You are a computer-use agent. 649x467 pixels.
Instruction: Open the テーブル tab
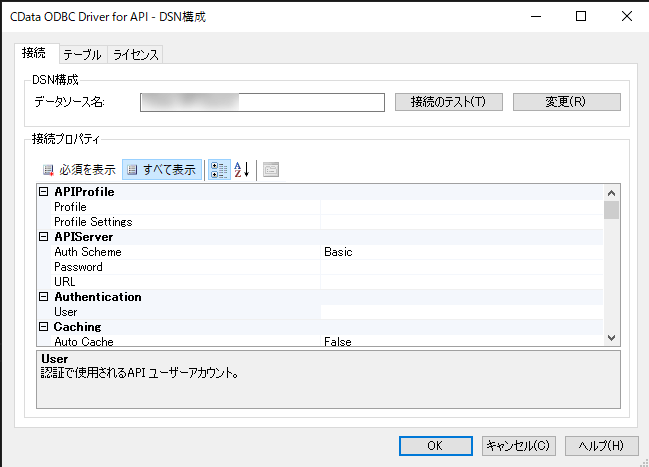point(82,55)
